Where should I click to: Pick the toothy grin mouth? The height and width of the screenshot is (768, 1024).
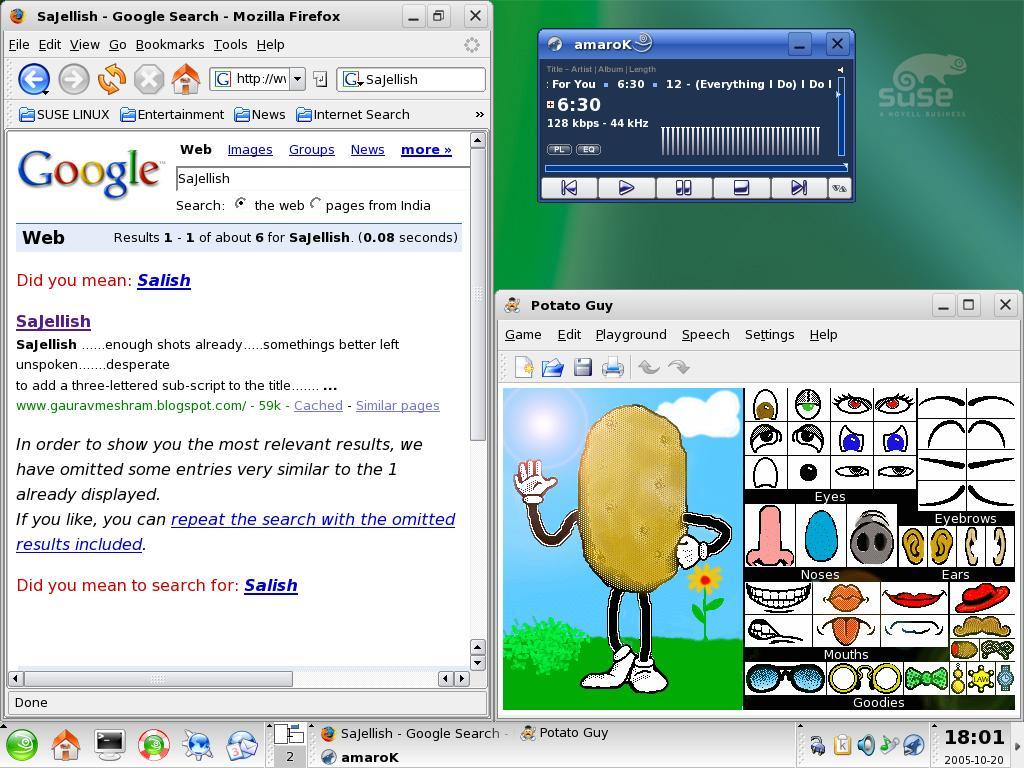click(778, 596)
